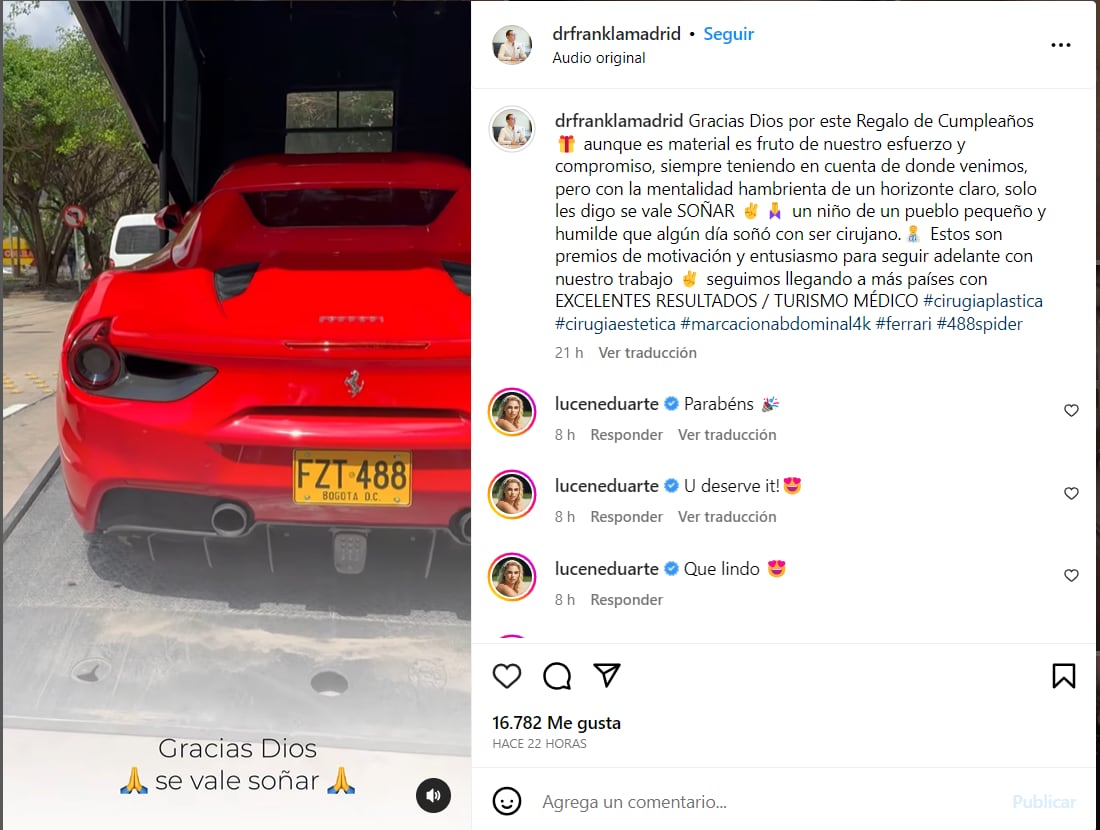Open luceneduarte's profile avatar on first comment
The width and height of the screenshot is (1100, 830).
coord(512,412)
